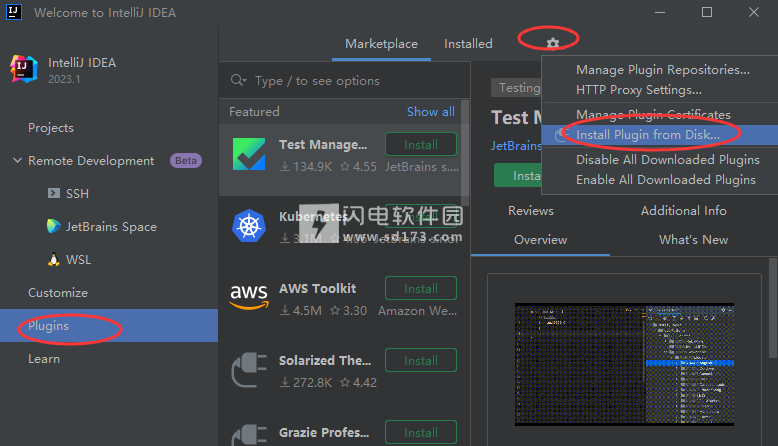The height and width of the screenshot is (446, 778).
Task: Select SSH under Remote Development
Action: 77,193
